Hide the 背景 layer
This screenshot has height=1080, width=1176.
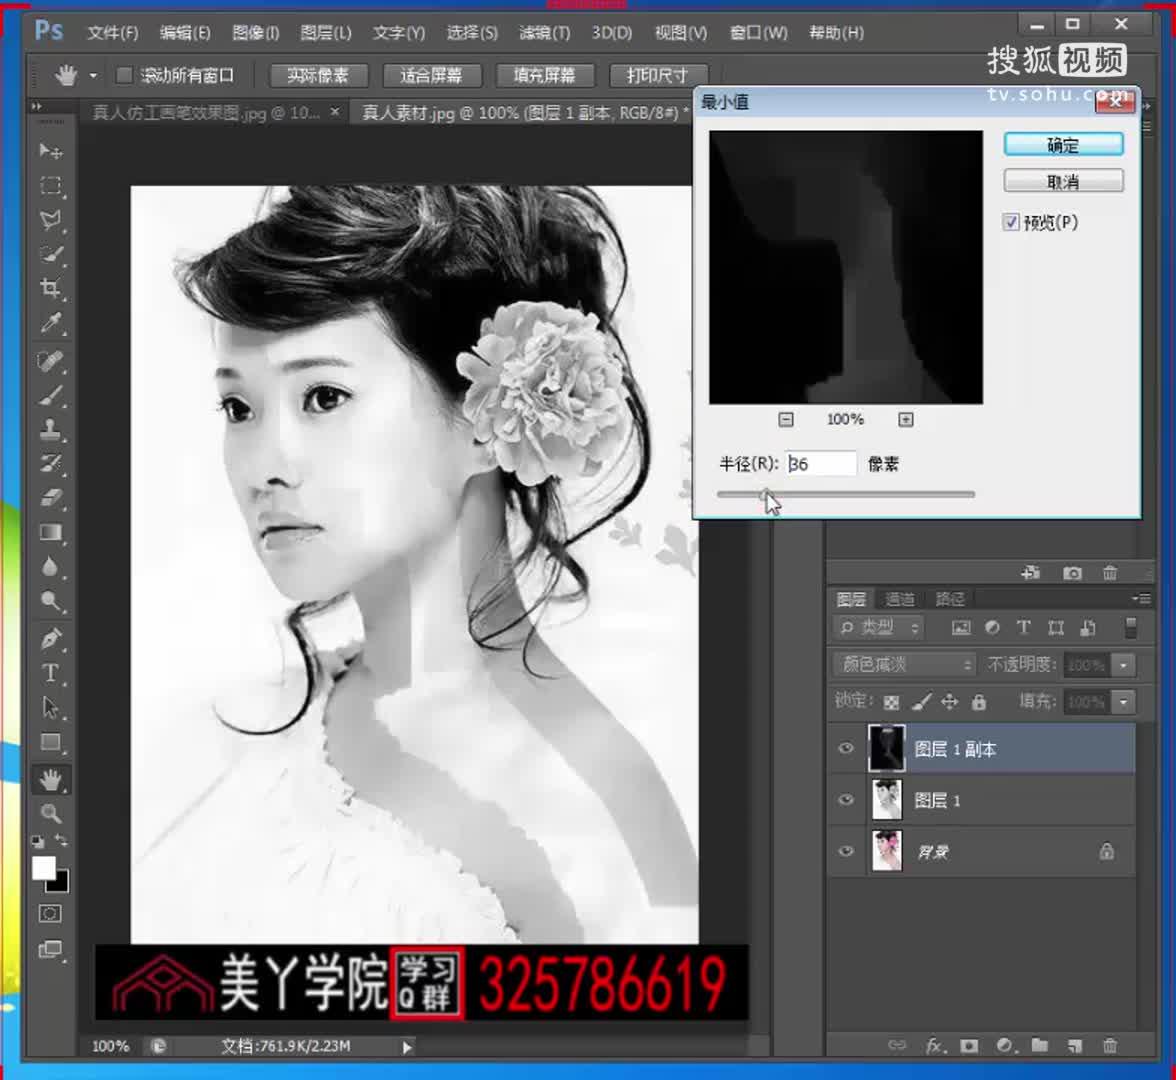click(845, 851)
